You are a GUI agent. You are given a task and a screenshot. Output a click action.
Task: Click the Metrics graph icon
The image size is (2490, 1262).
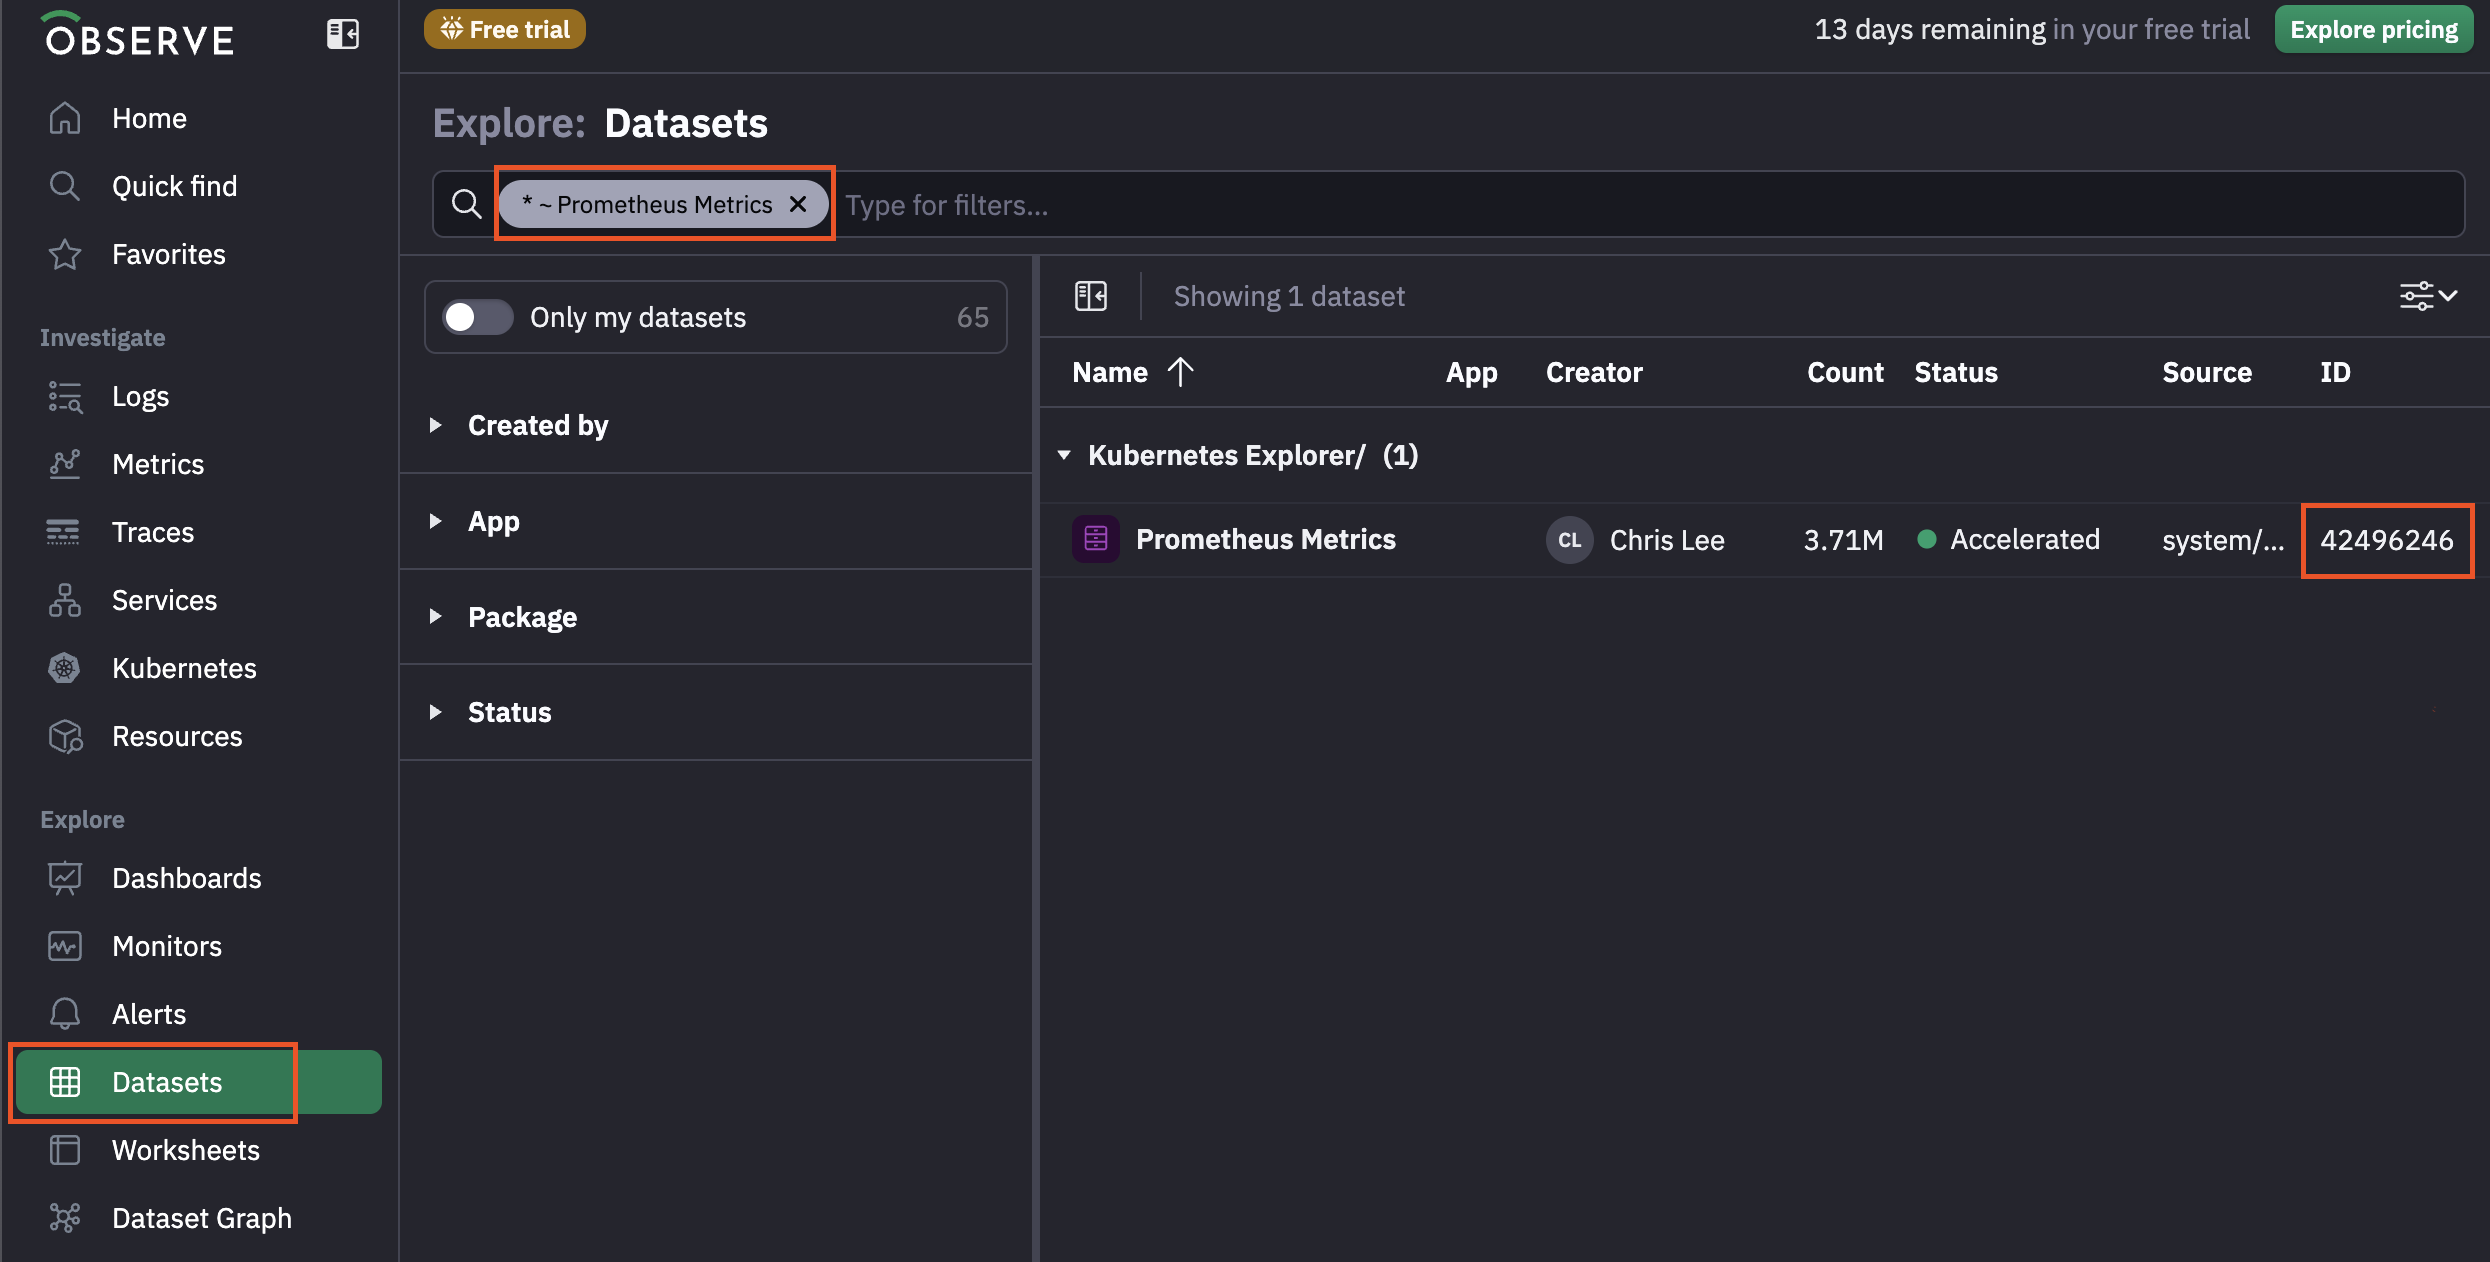65,464
